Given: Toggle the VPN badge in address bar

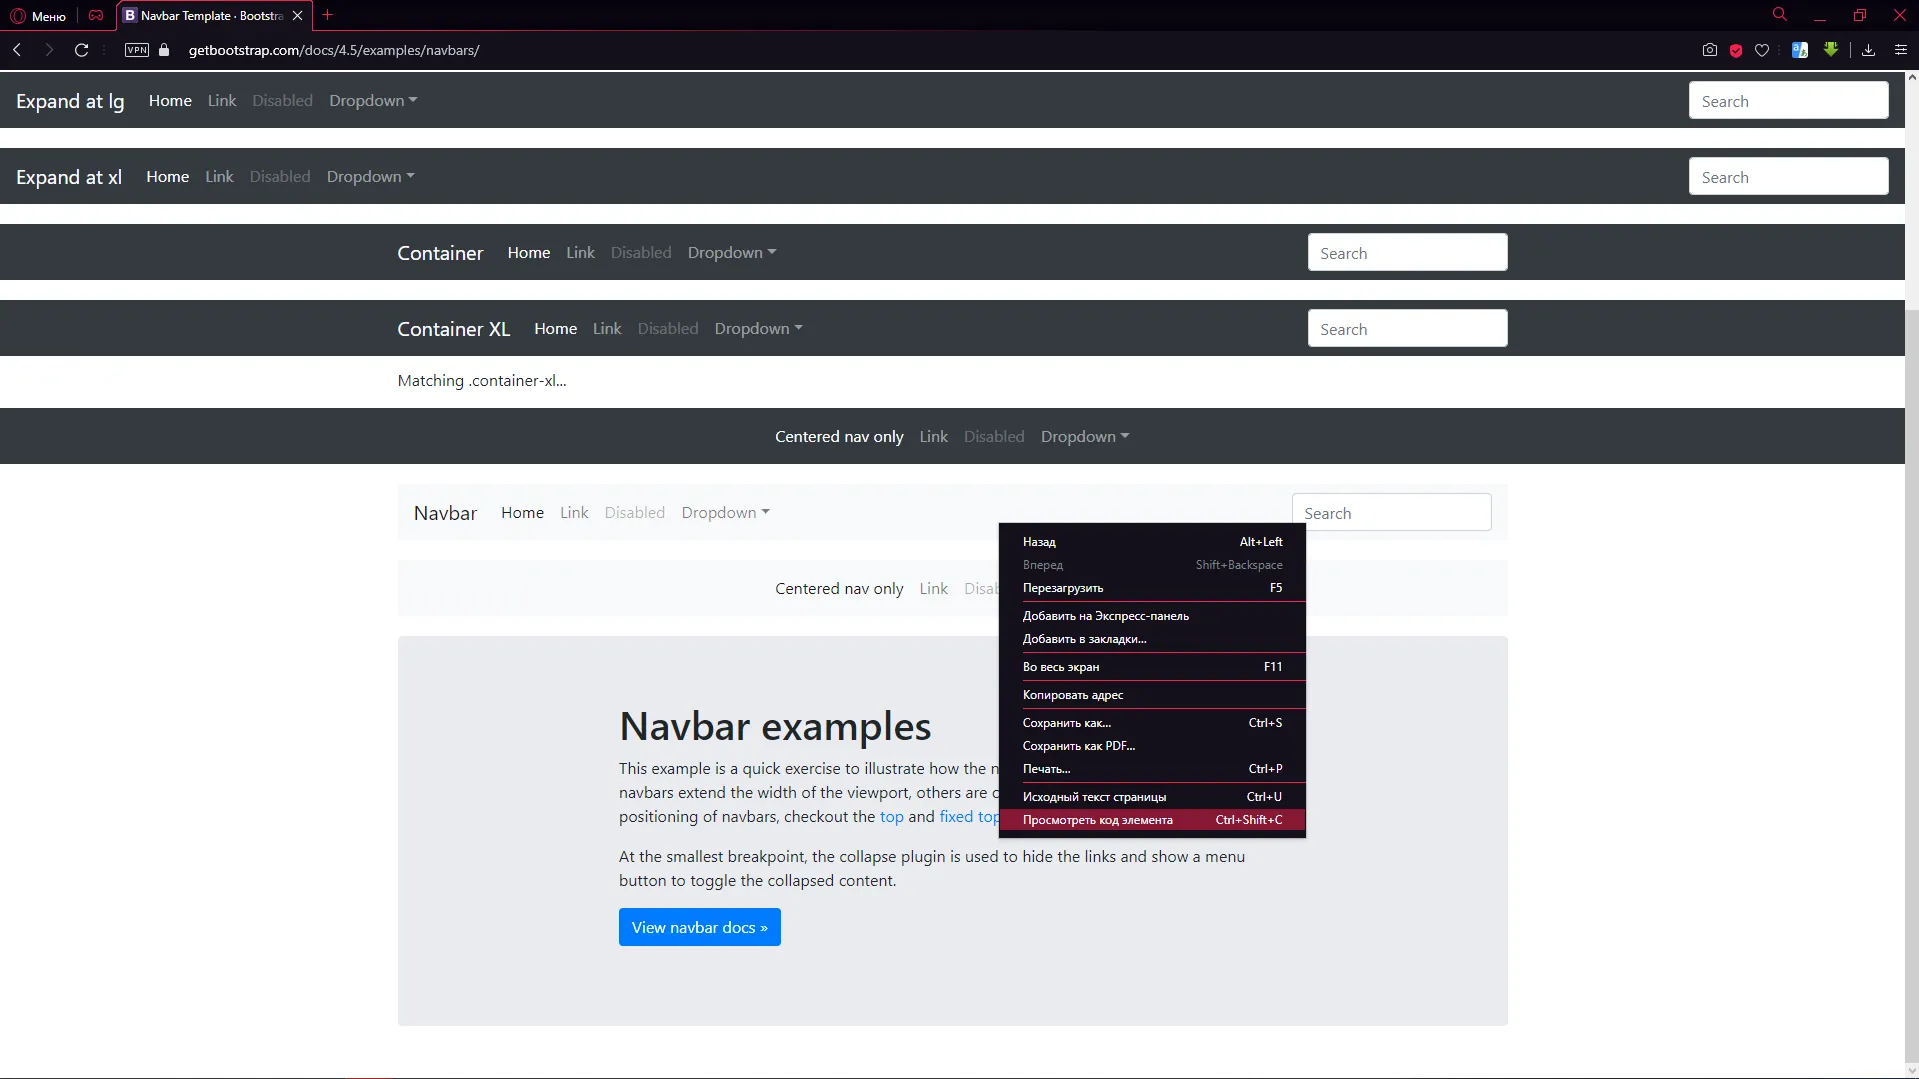Looking at the screenshot, I should coord(137,50).
